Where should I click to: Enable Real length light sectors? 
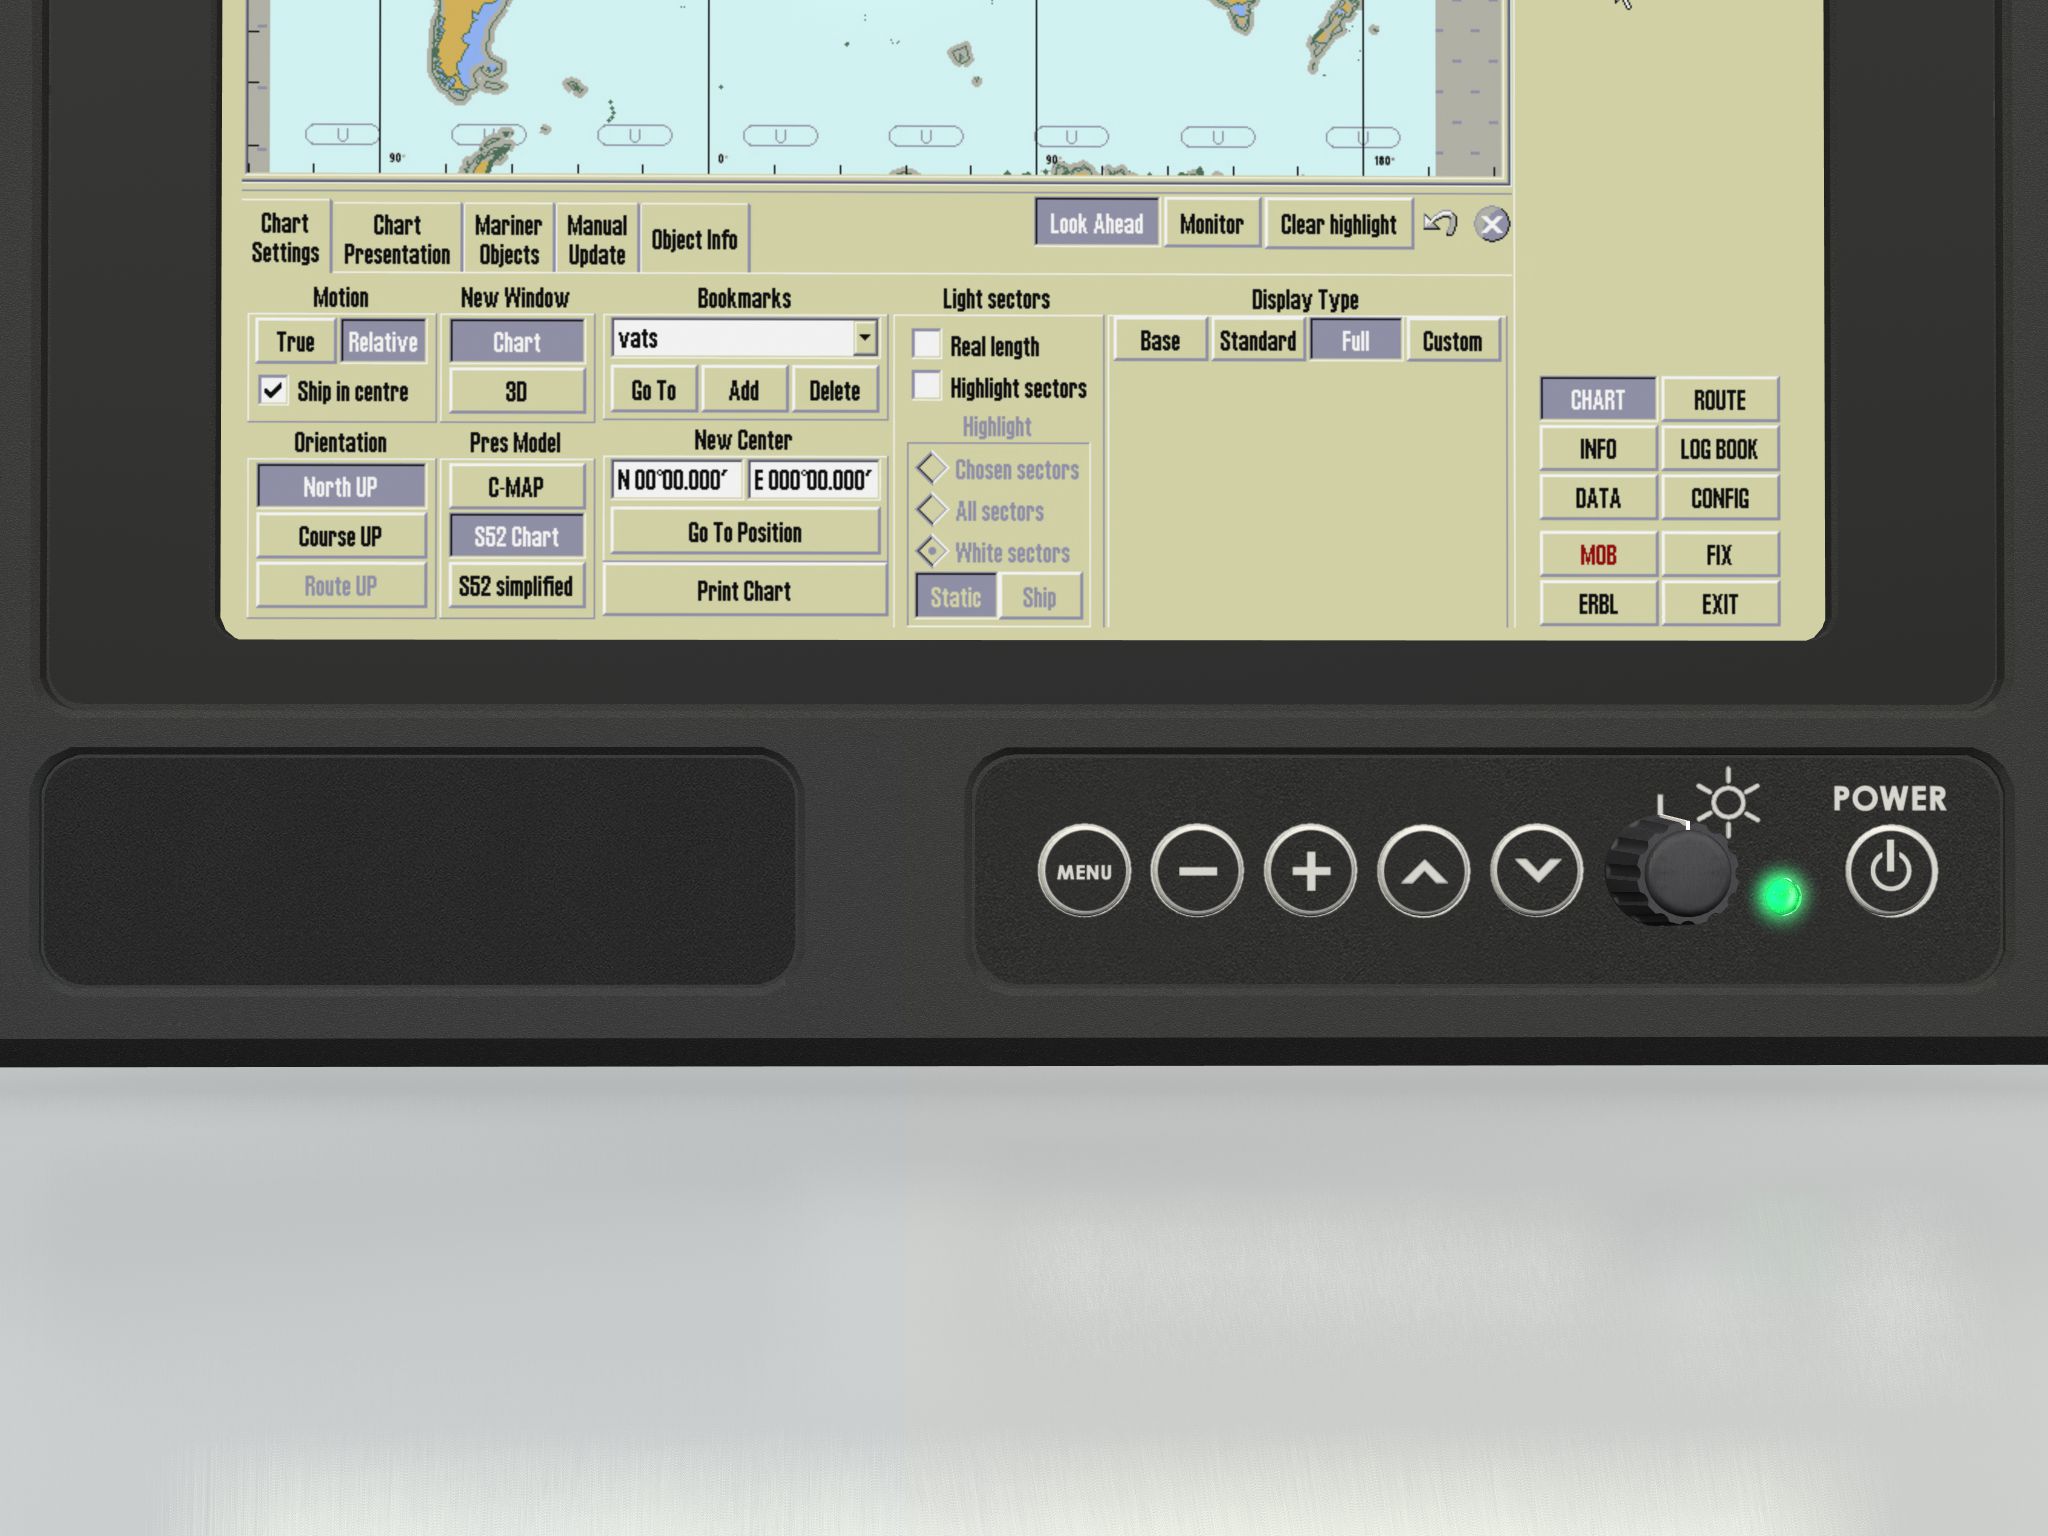pos(927,345)
